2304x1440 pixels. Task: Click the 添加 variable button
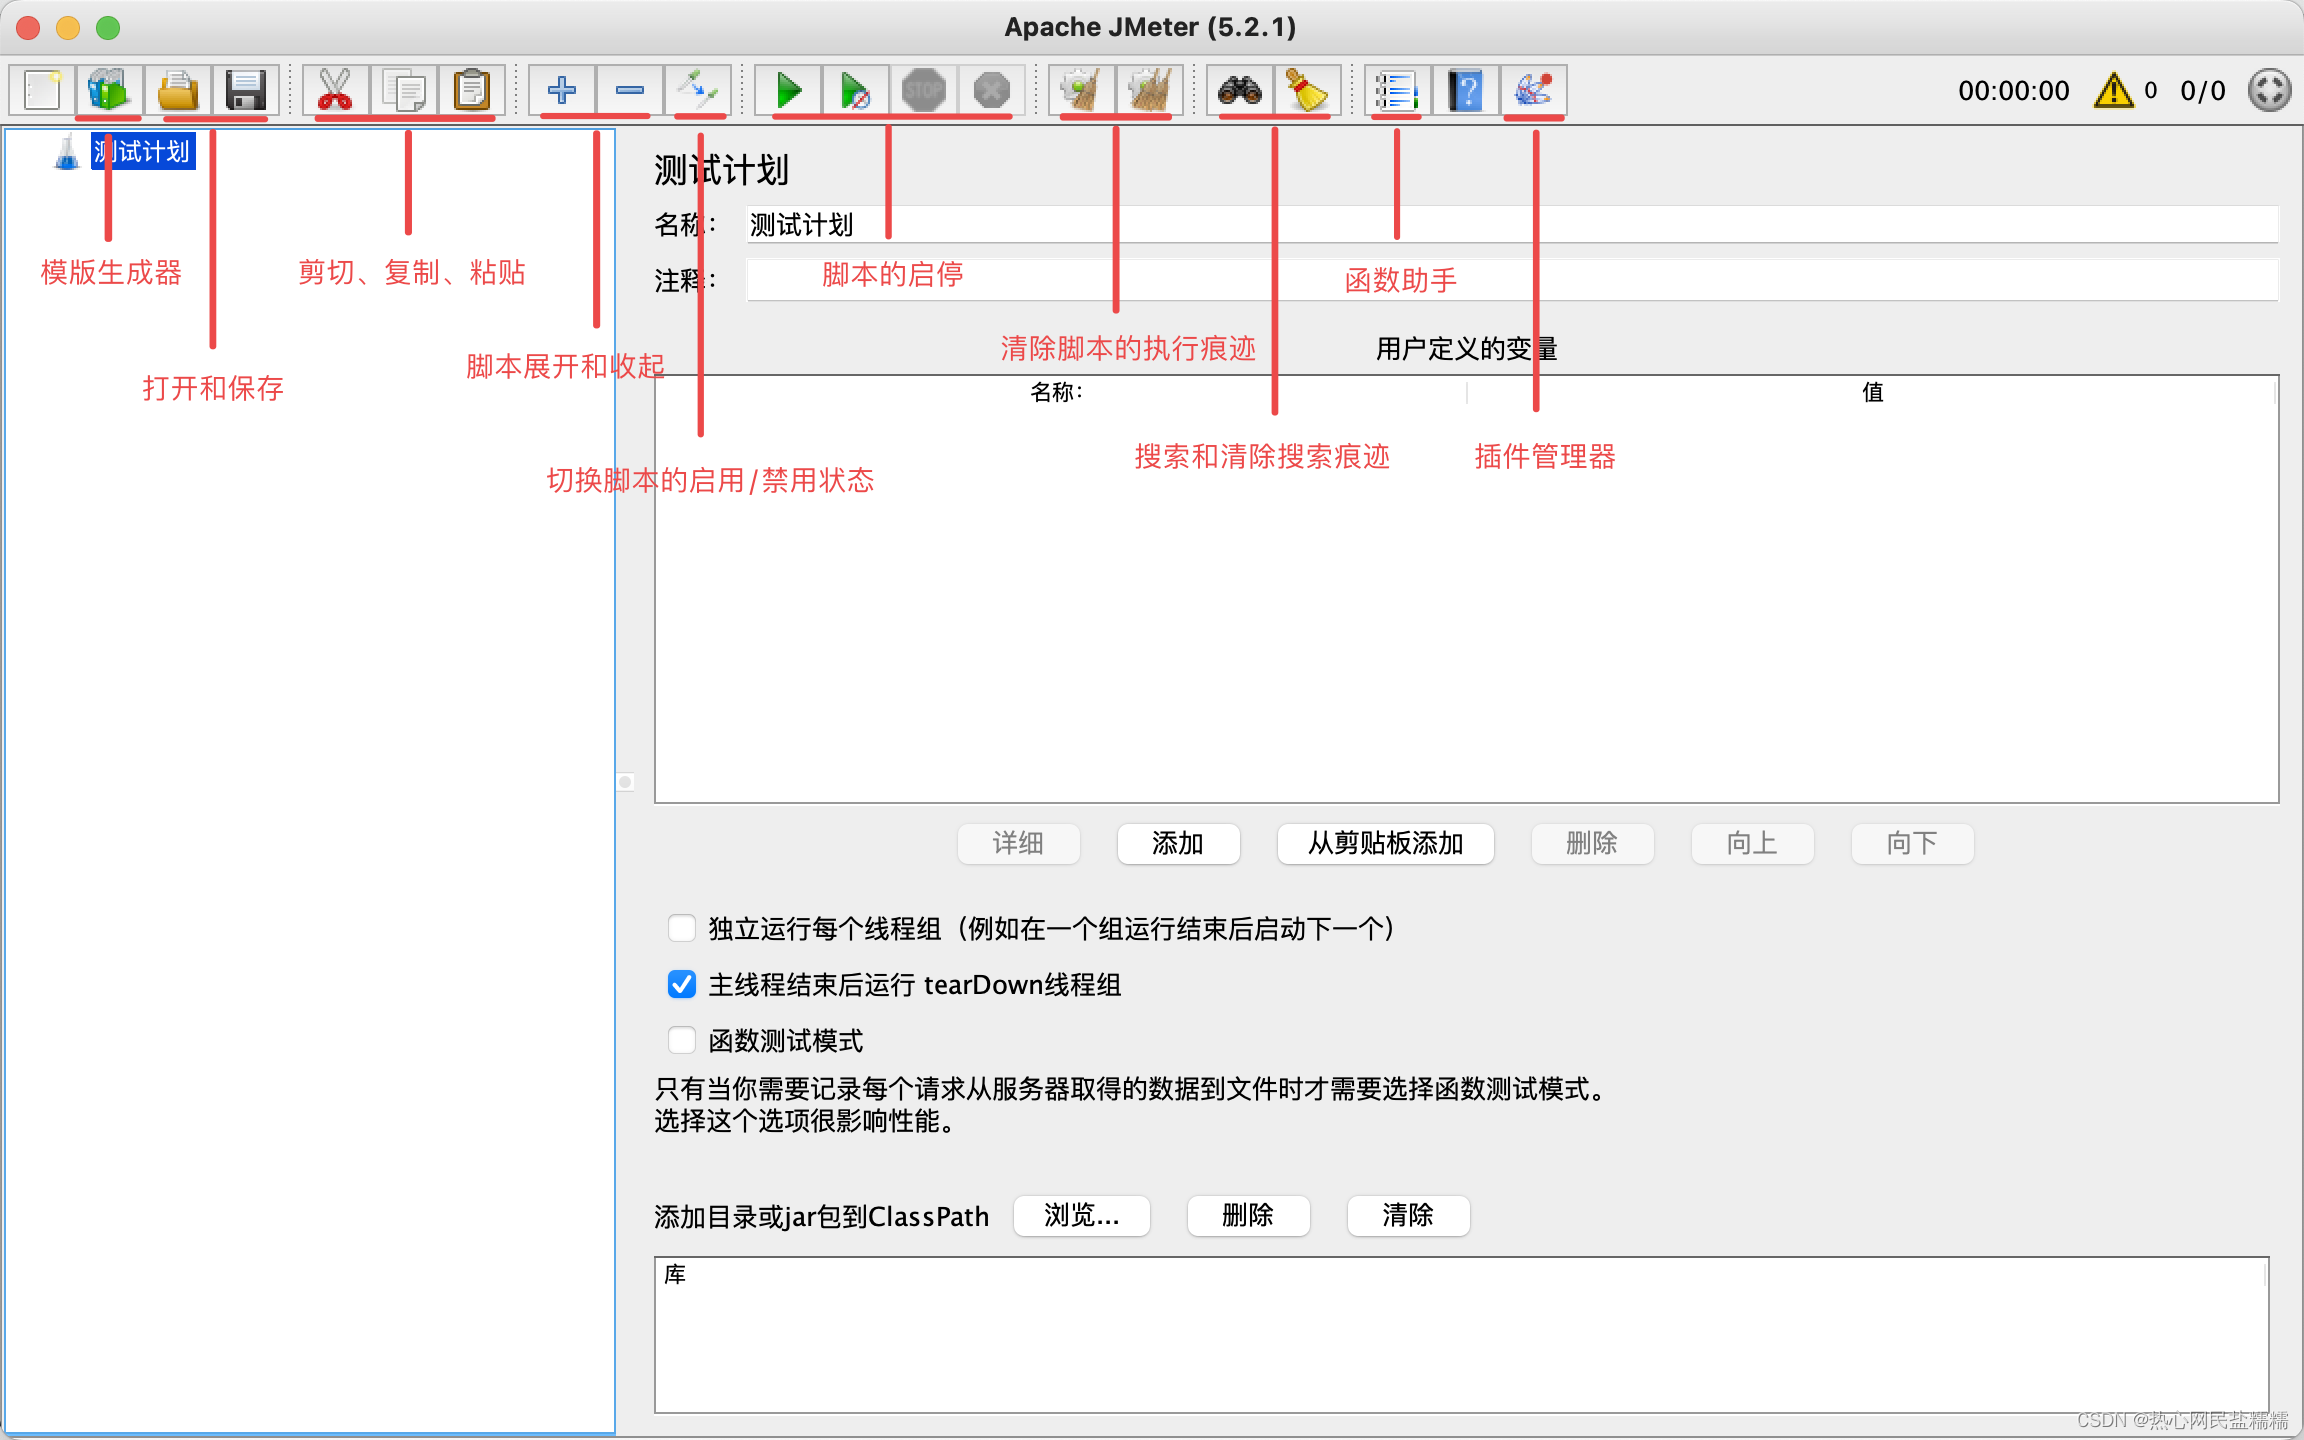point(1178,843)
